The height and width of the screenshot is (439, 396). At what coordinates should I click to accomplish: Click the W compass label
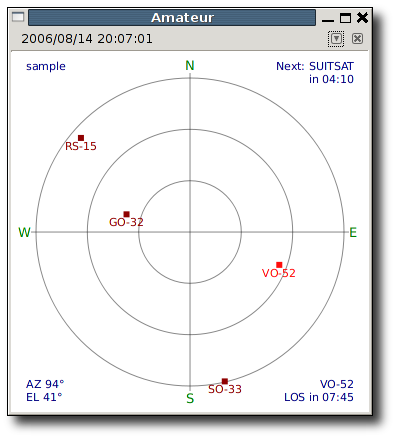[x=24, y=232]
